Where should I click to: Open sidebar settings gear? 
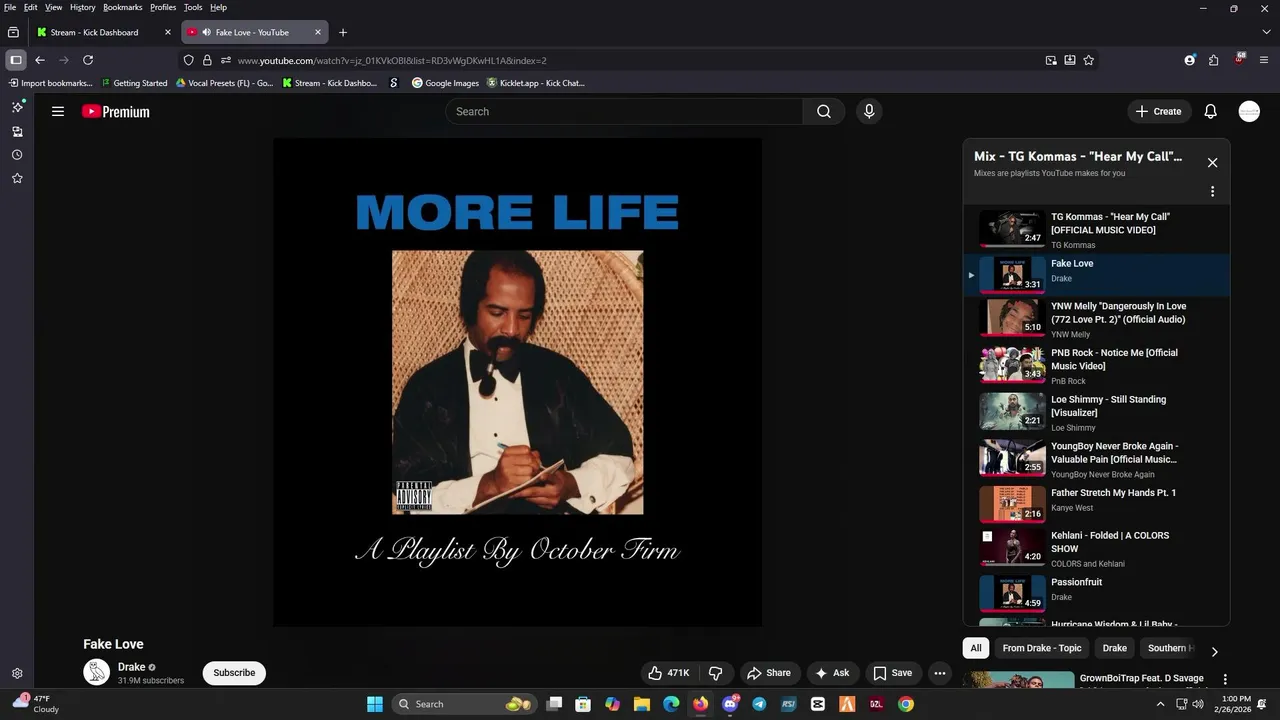click(17, 674)
